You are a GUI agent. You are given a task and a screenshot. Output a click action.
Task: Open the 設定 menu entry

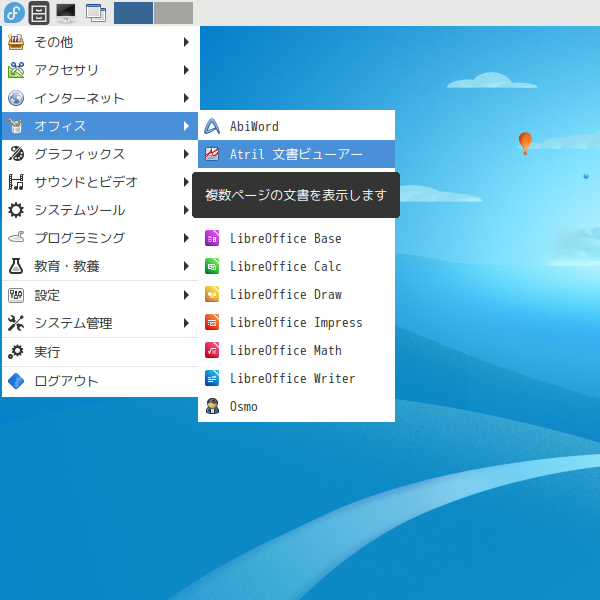coord(100,295)
